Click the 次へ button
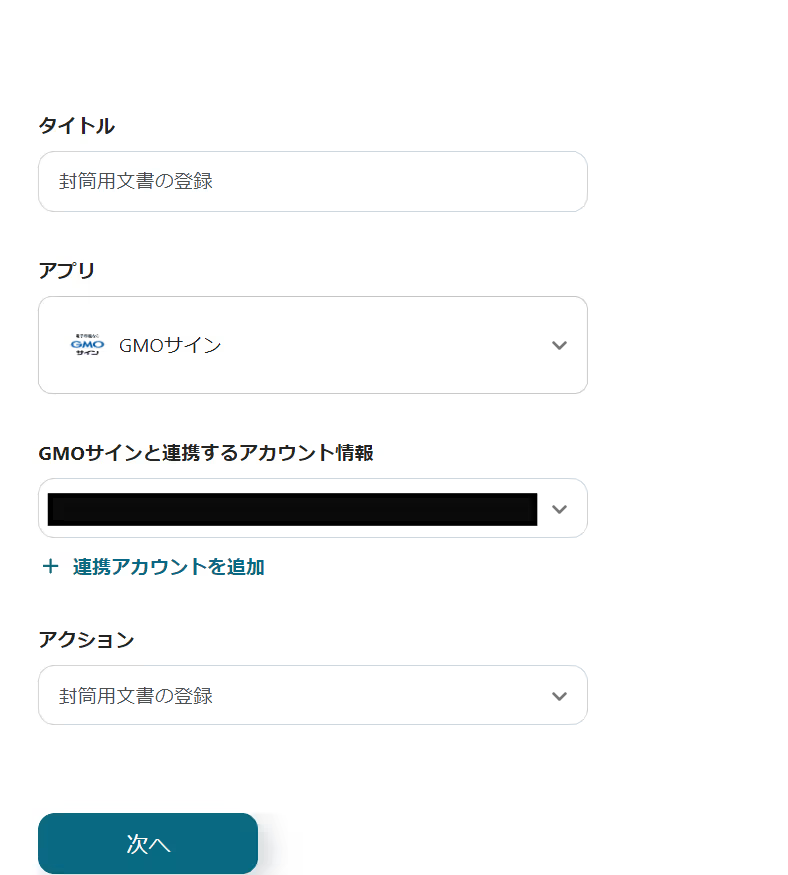The image size is (788, 875). click(x=148, y=843)
